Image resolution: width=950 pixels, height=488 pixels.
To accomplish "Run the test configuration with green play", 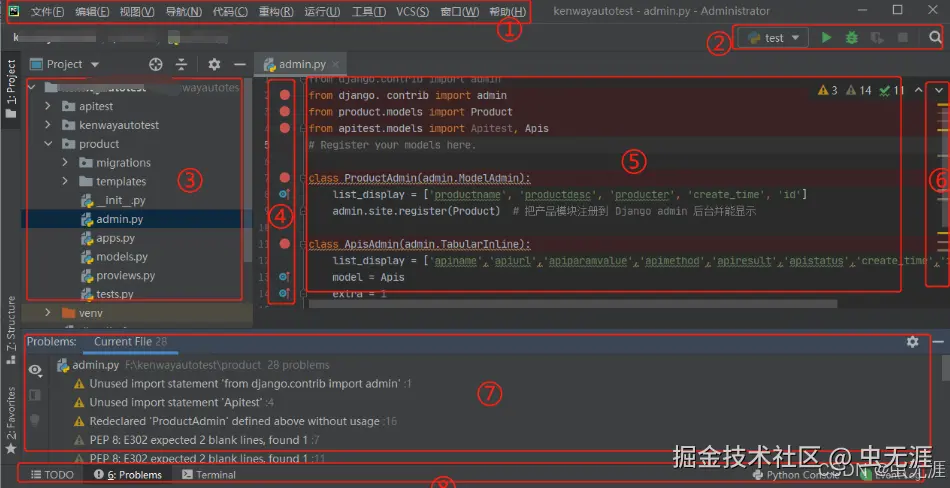I will pyautogui.click(x=826, y=38).
